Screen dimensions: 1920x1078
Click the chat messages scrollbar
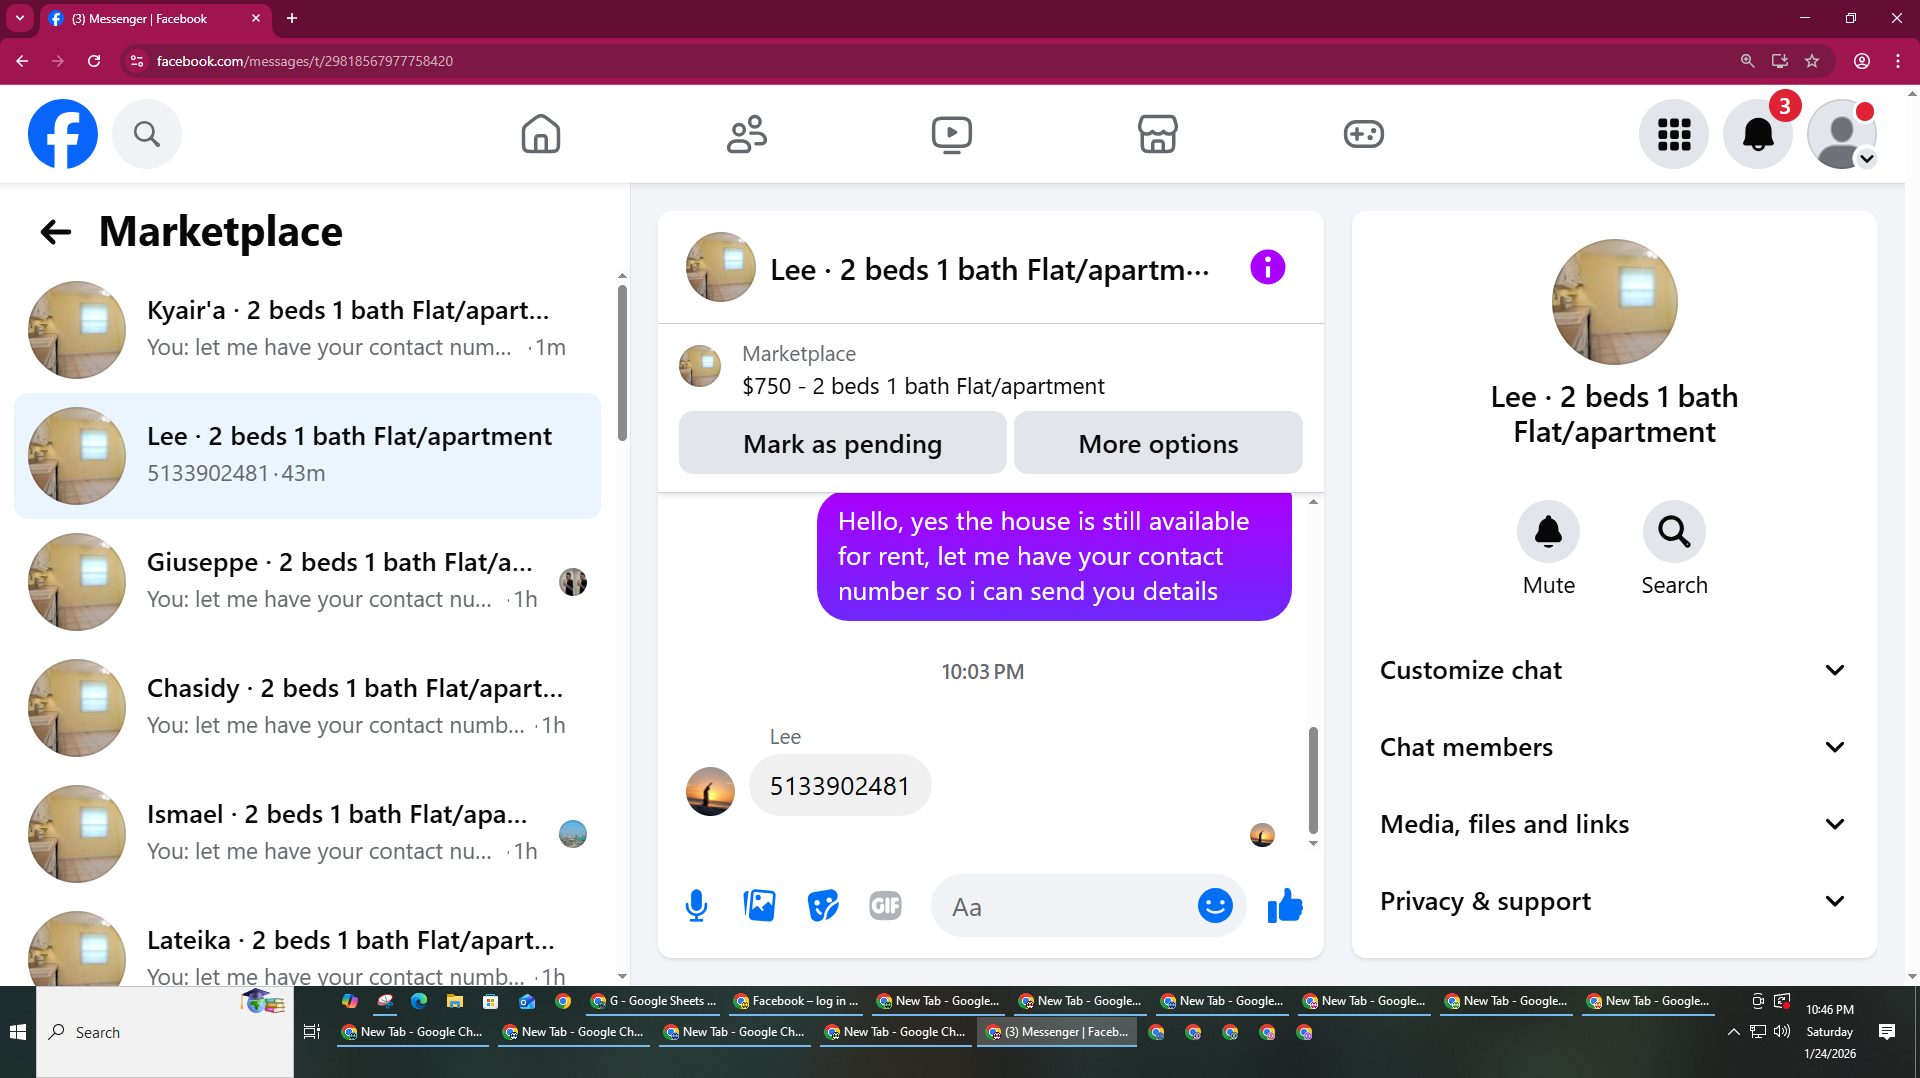coord(1313,780)
